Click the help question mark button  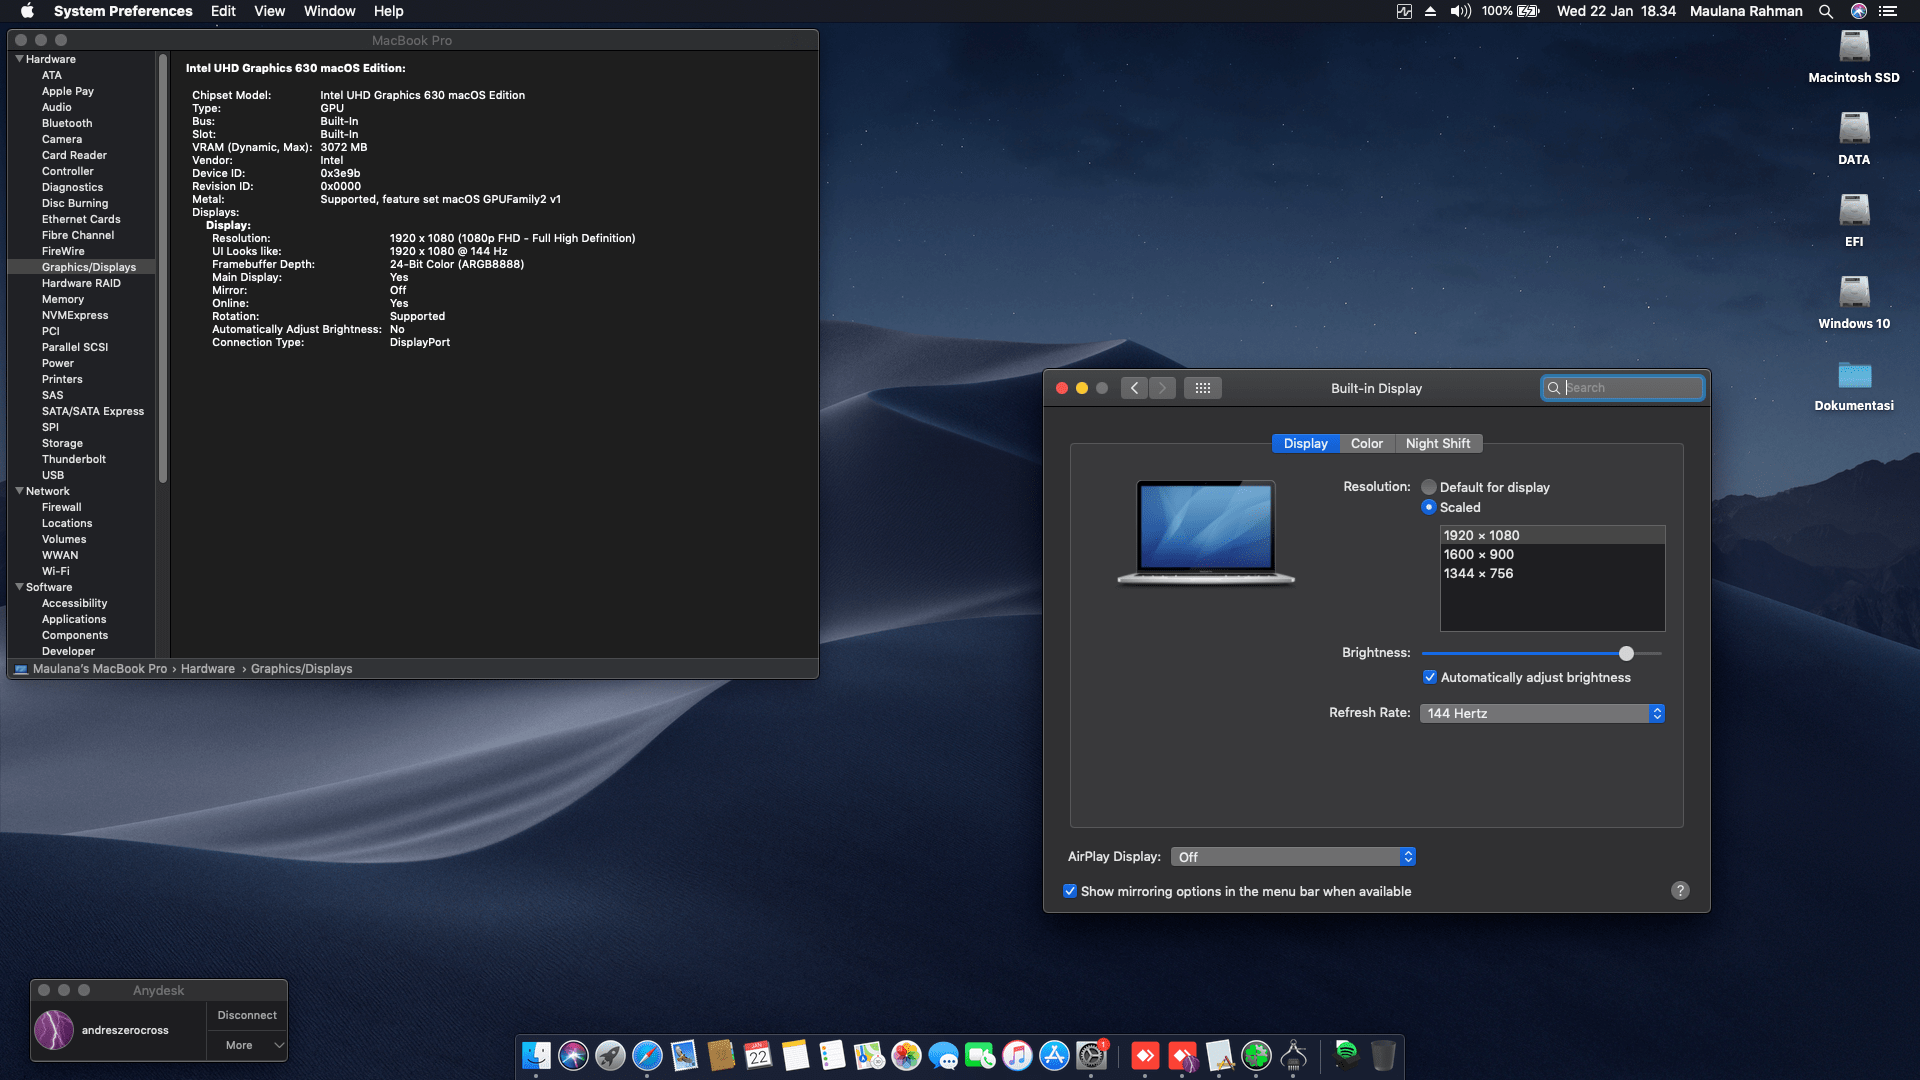coord(1680,890)
